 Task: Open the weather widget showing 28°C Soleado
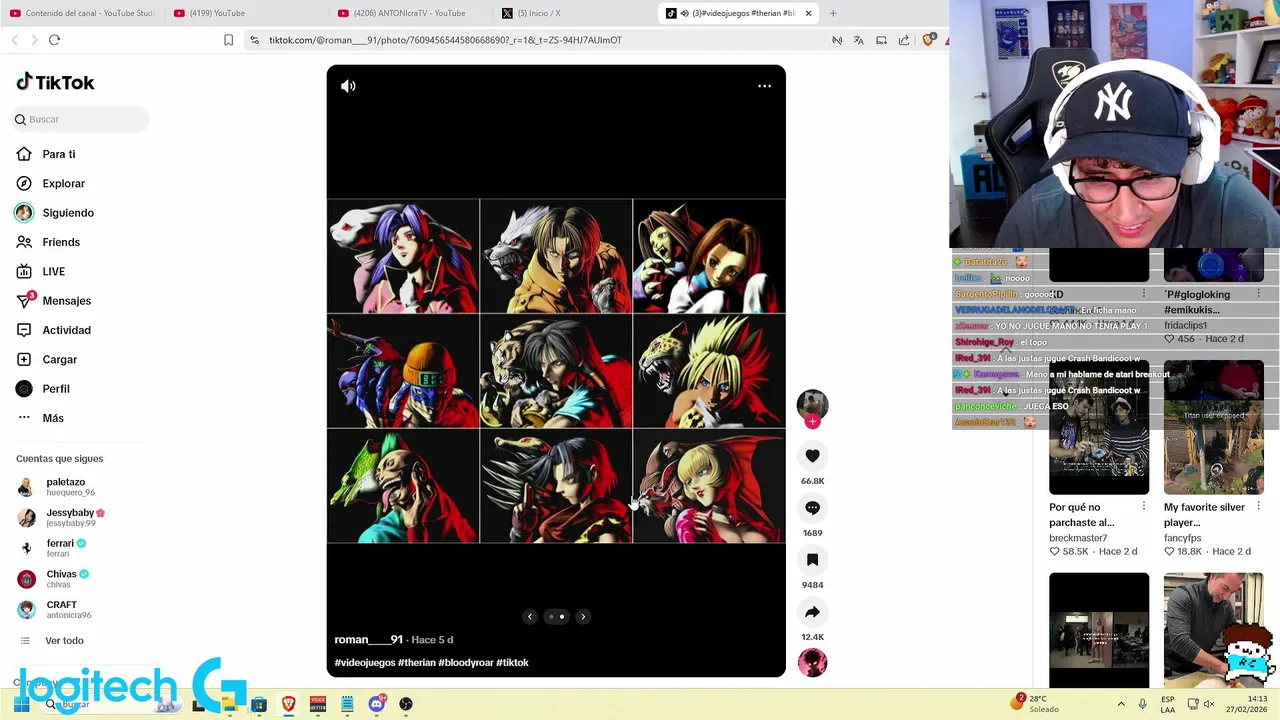click(x=1035, y=704)
